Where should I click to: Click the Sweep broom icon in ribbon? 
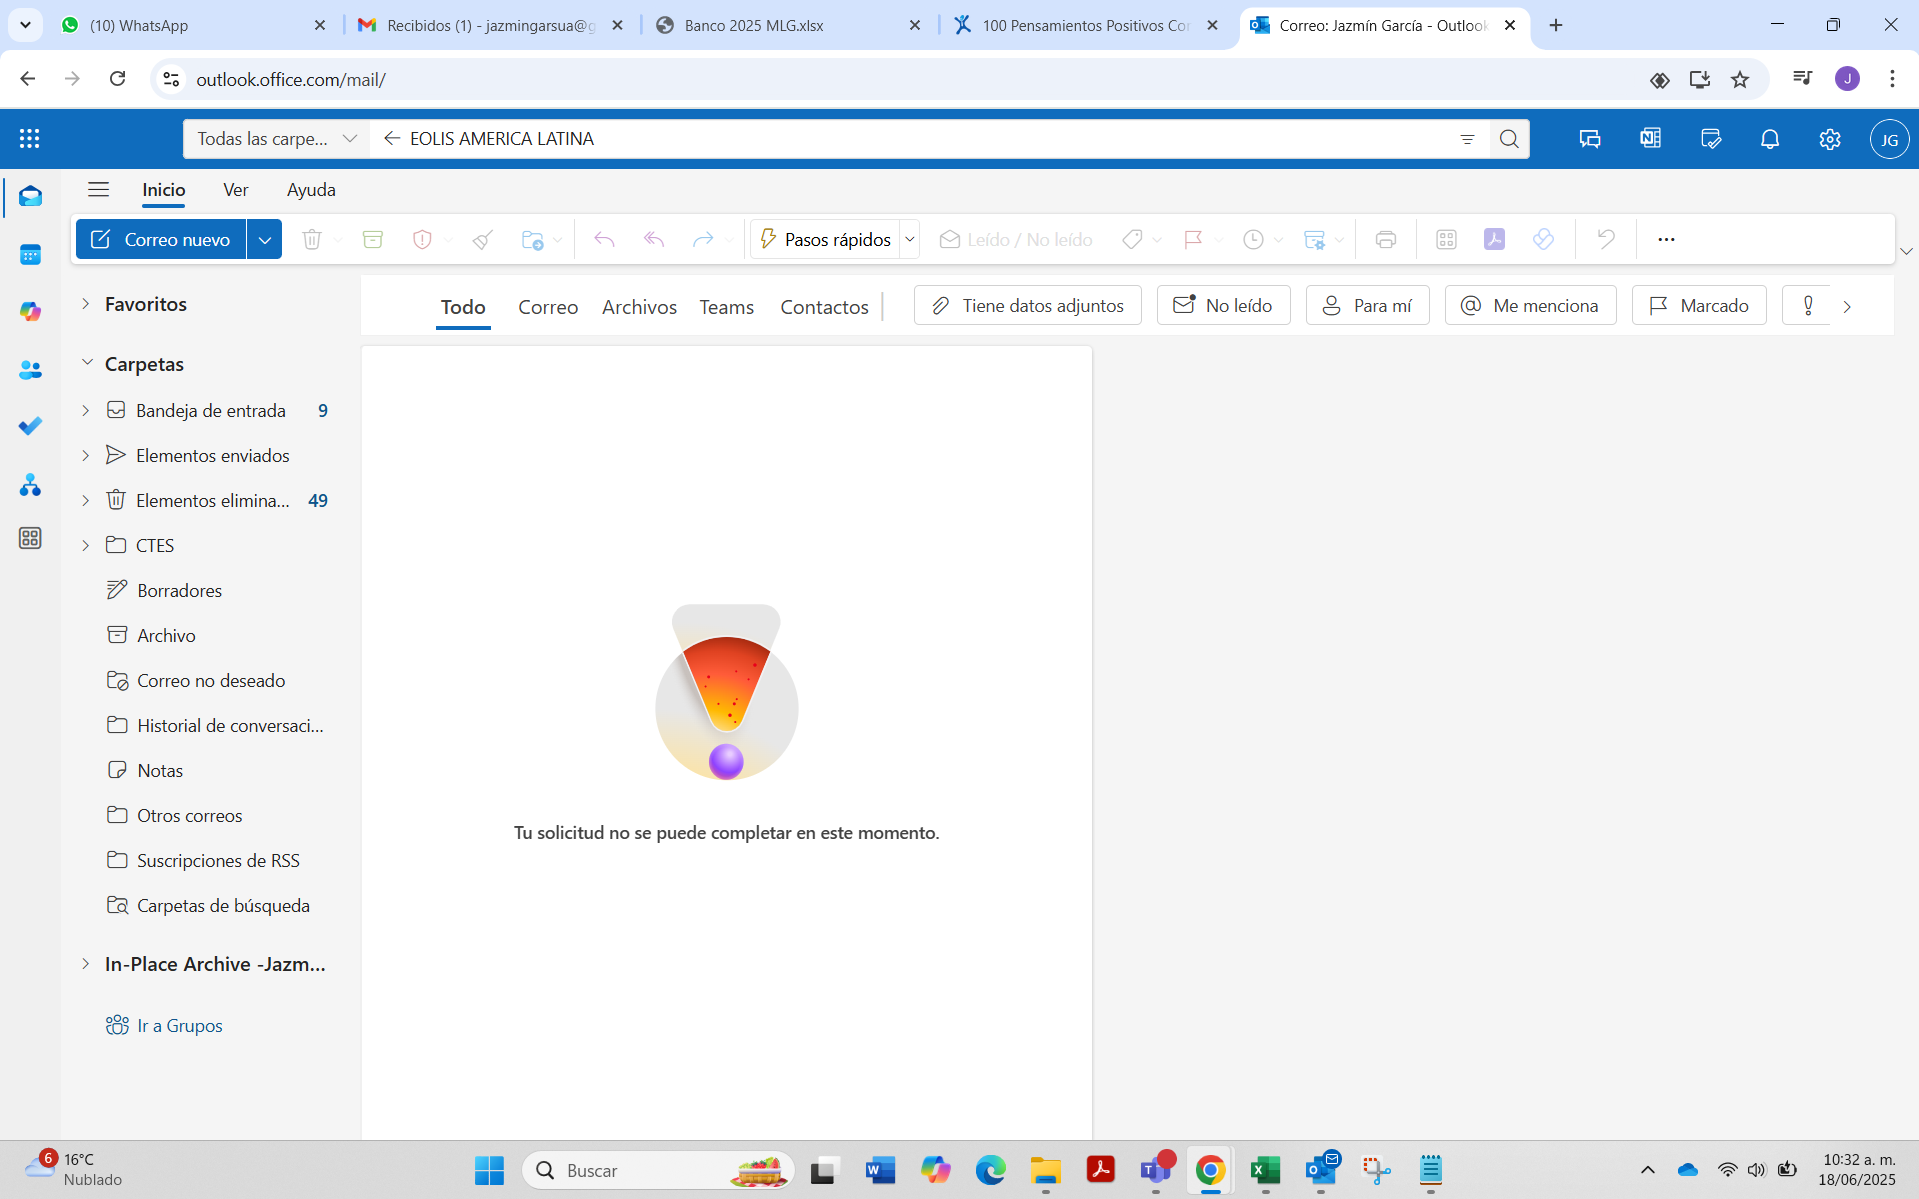tap(483, 239)
